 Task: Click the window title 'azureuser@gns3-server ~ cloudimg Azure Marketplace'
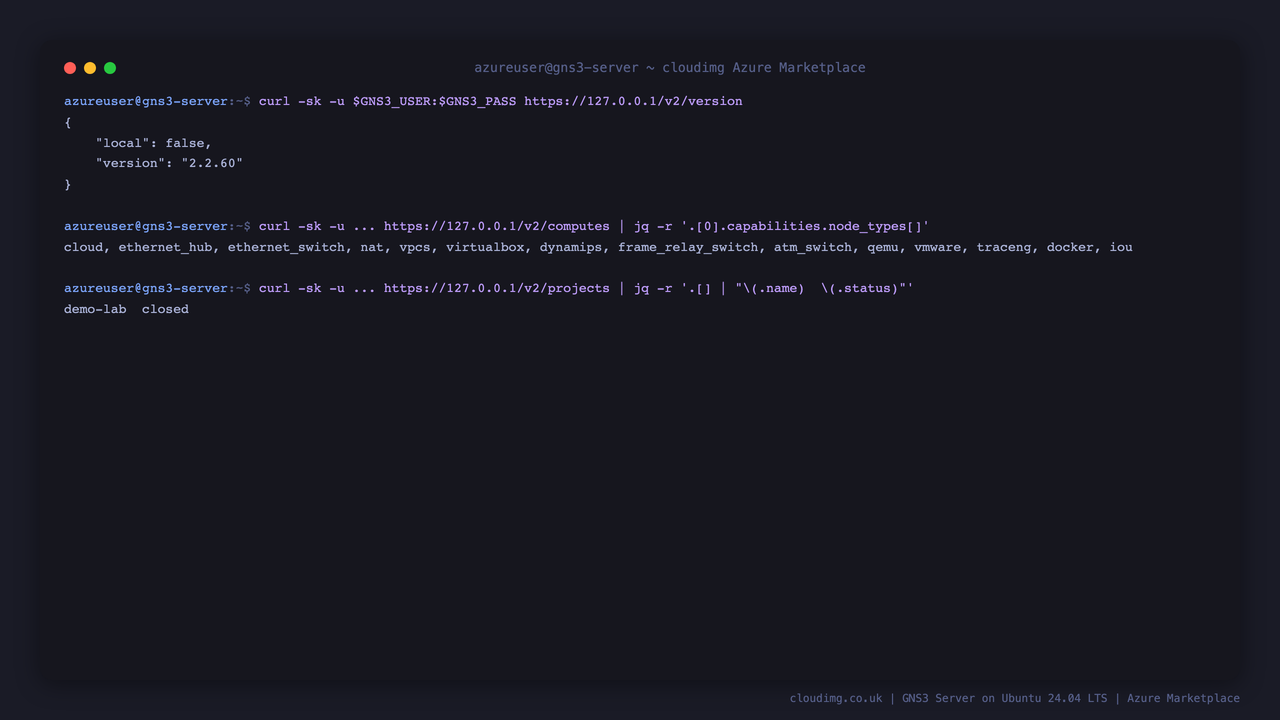(670, 68)
